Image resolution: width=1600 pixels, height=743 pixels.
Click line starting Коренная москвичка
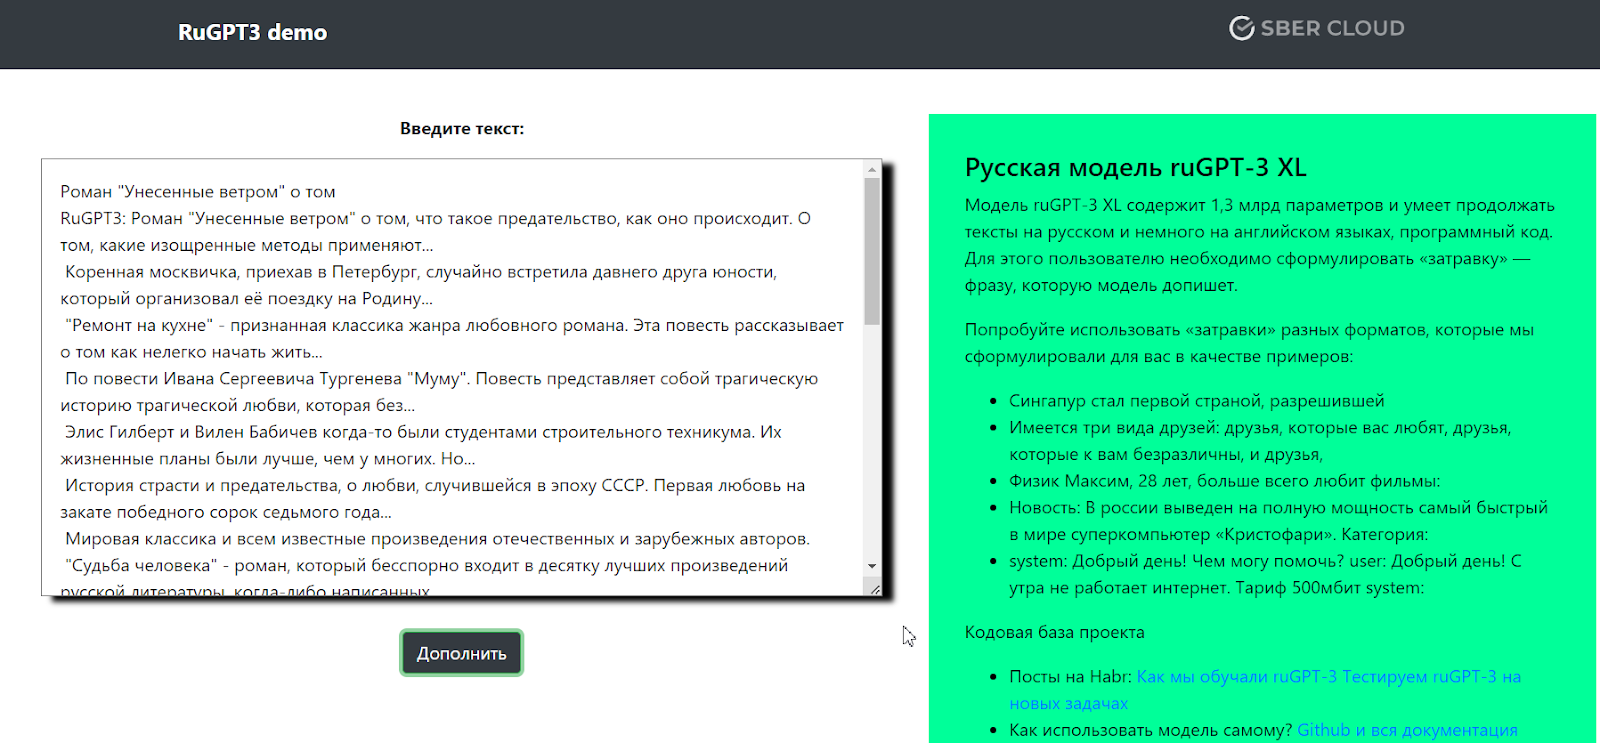tap(421, 285)
